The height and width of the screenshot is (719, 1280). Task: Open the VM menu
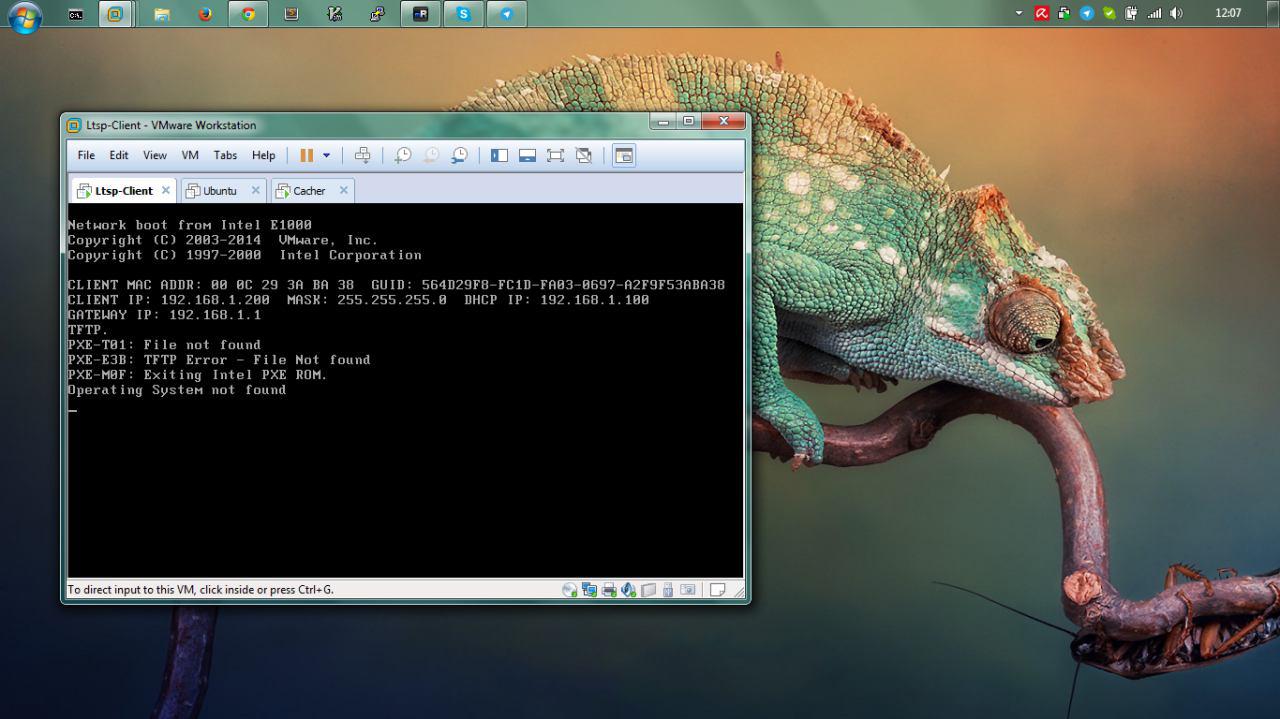(190, 155)
